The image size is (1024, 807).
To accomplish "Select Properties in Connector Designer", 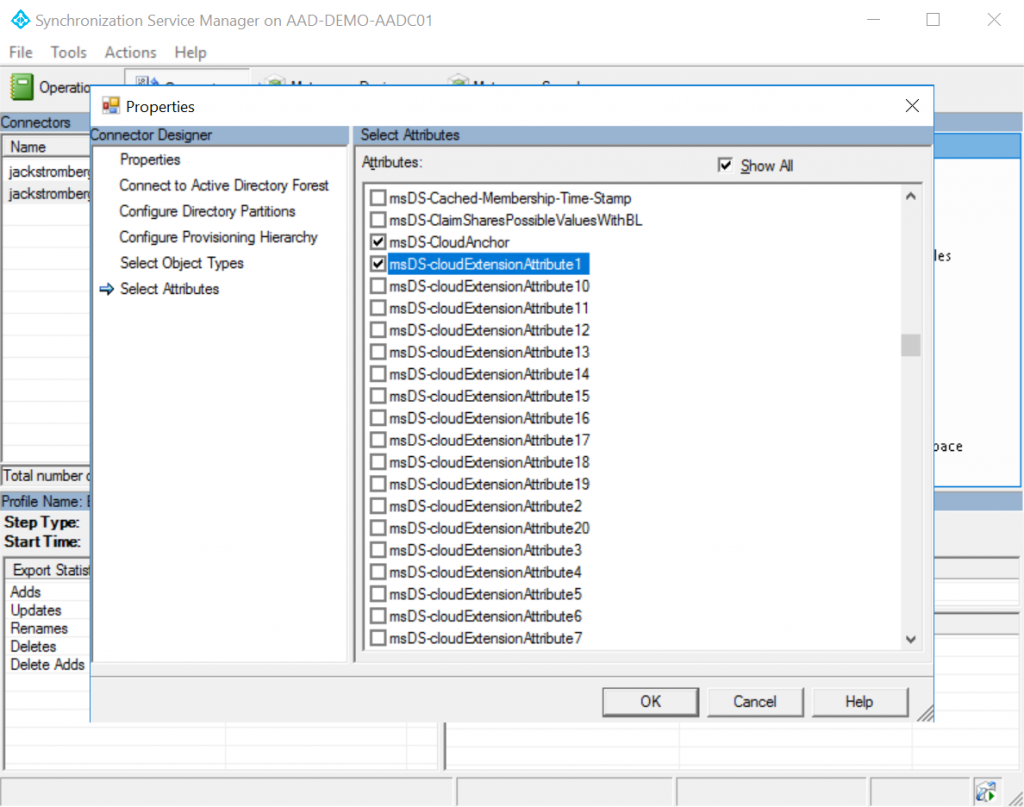I will click(150, 160).
